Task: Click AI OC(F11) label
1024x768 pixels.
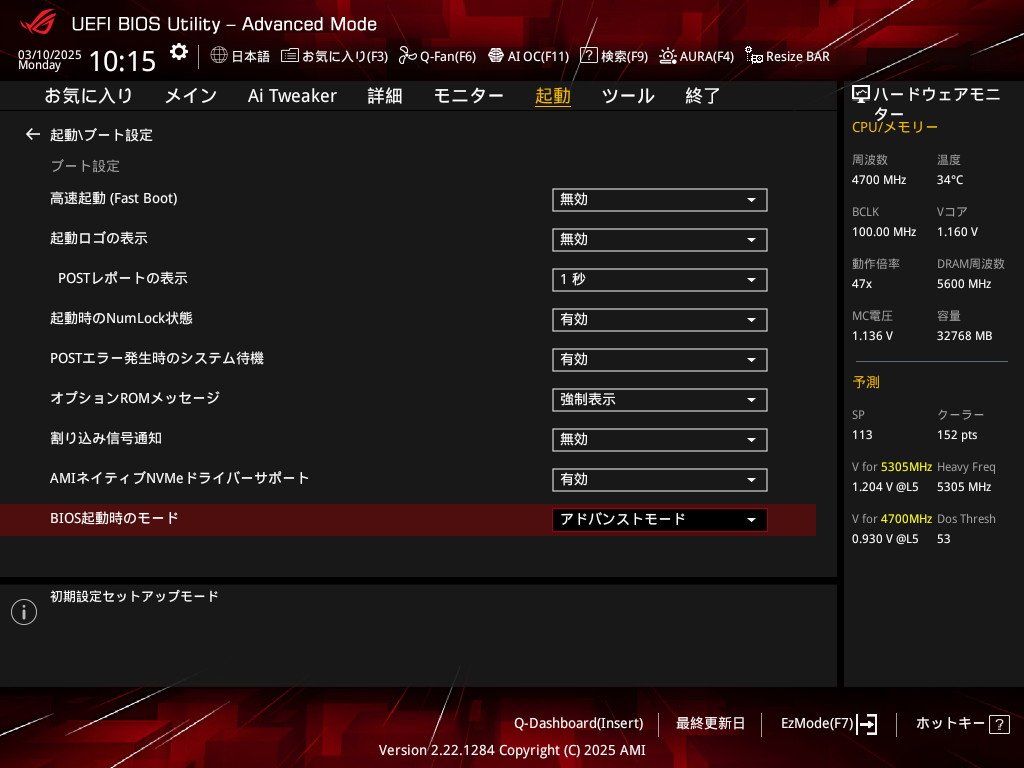Action: (538, 56)
